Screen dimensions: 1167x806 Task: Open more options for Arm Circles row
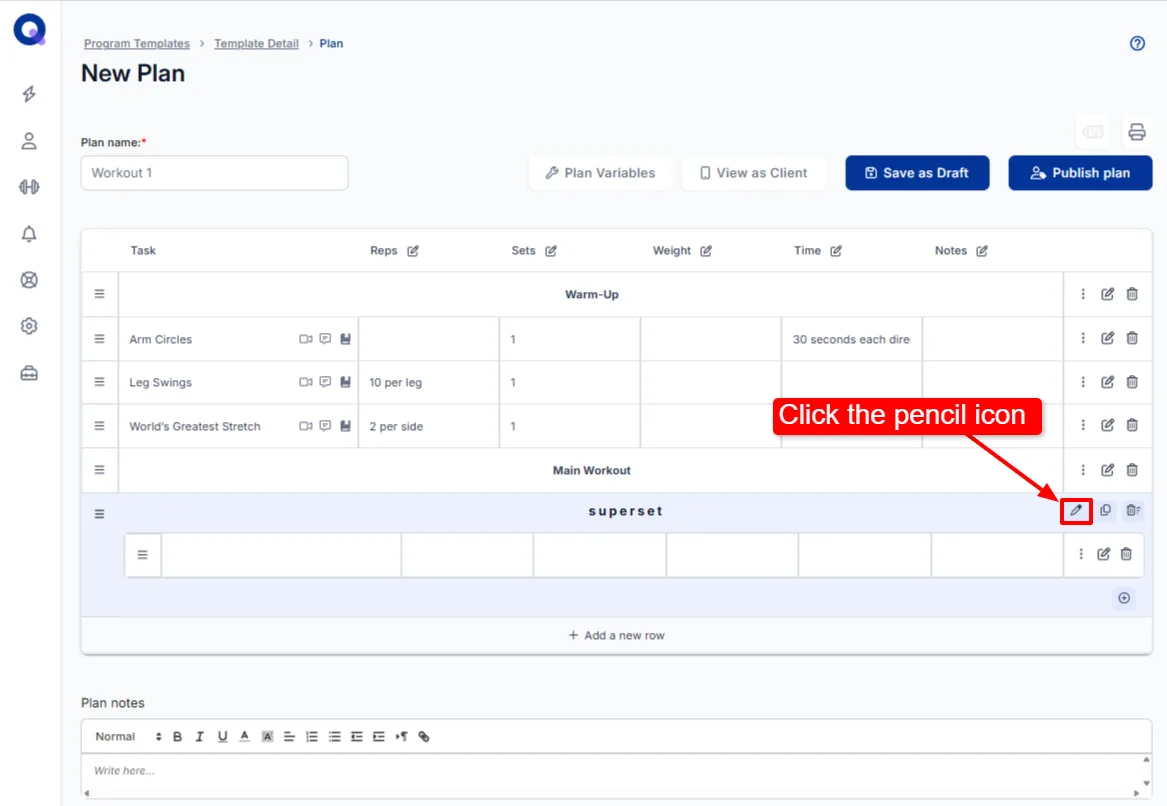[x=1083, y=338]
